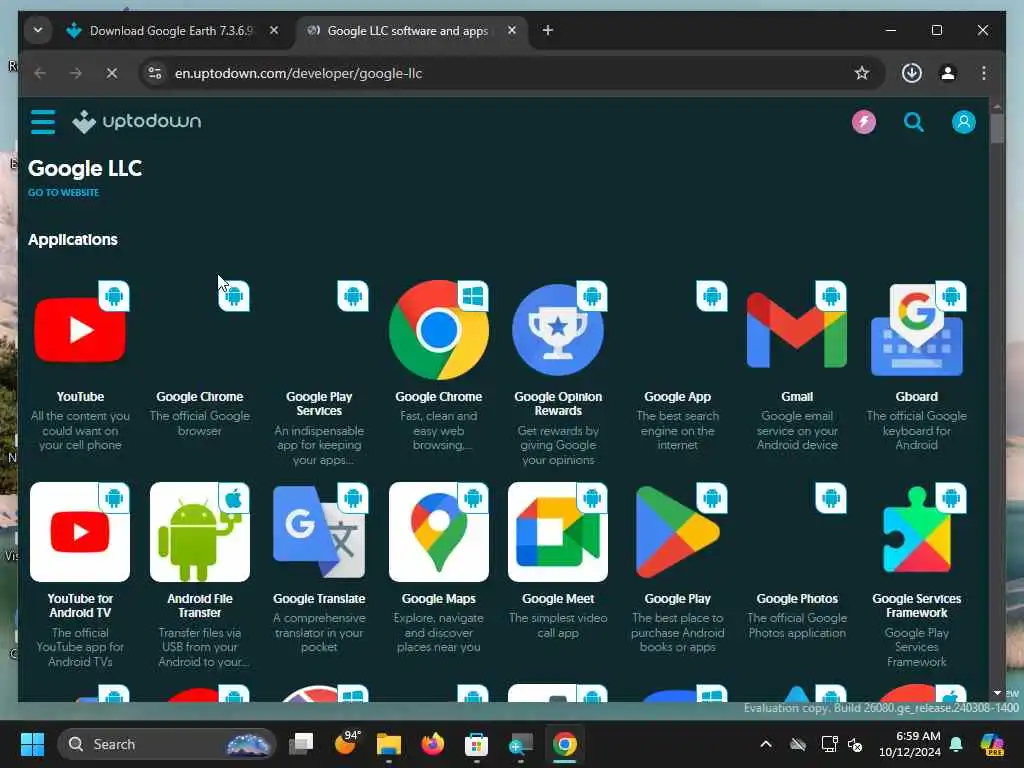Open the Google Play triangle icon
This screenshot has width=1024, height=768.
coord(677,532)
